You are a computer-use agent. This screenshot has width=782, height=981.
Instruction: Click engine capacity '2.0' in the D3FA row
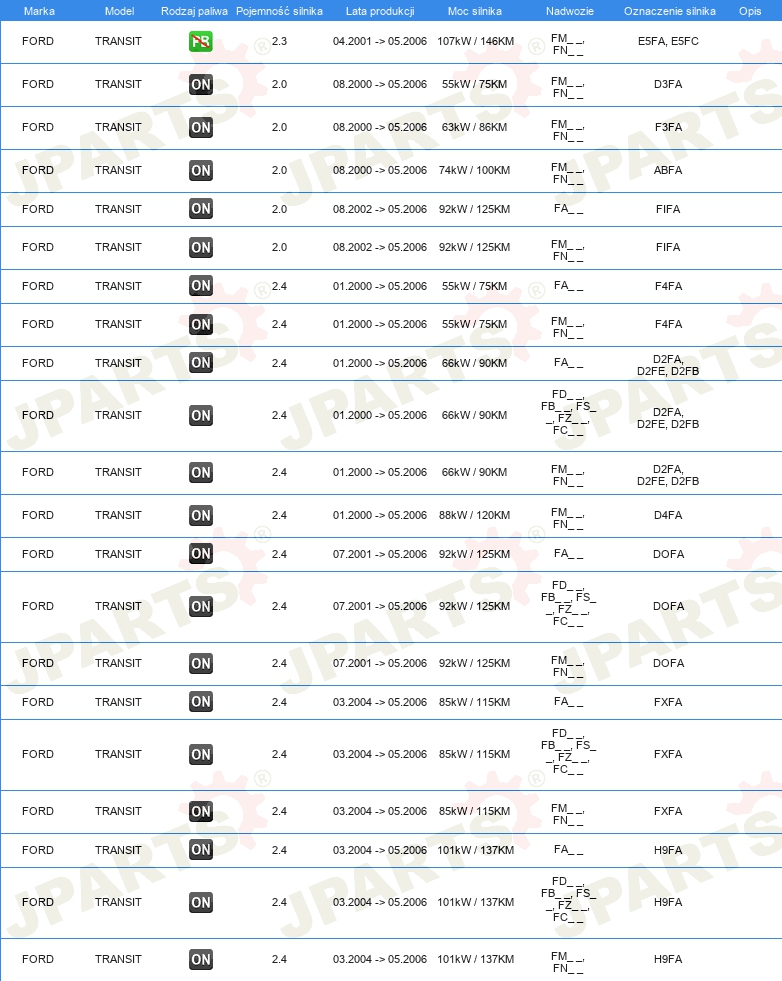tap(279, 84)
